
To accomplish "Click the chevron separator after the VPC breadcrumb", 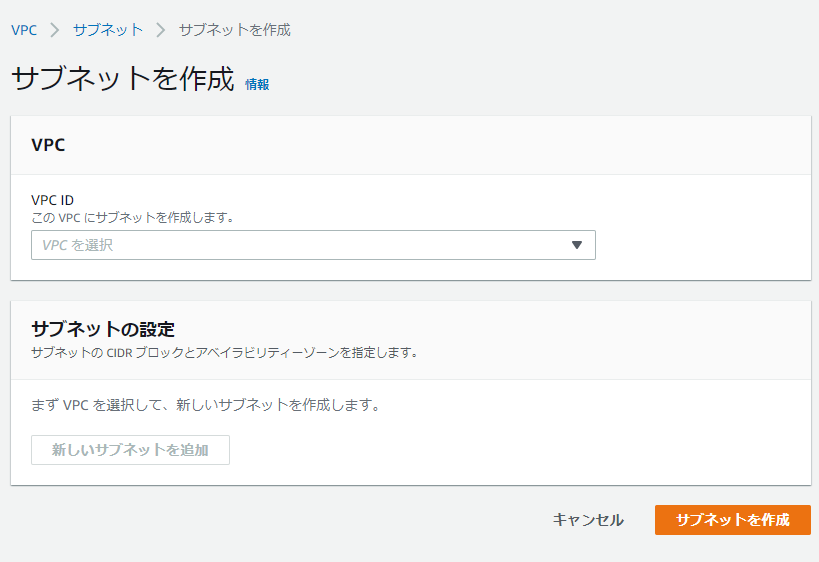I will click(55, 30).
